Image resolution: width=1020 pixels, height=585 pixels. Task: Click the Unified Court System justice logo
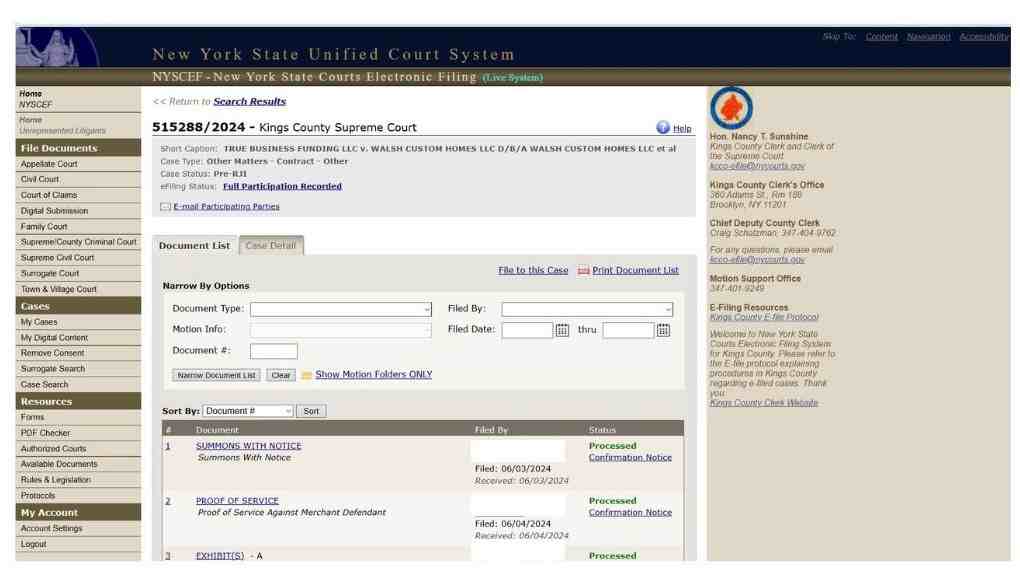(x=57, y=48)
